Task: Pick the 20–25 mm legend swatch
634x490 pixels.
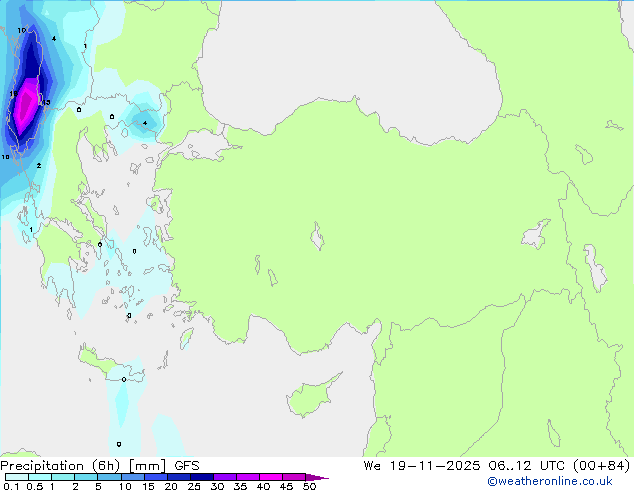Action: tap(178, 477)
